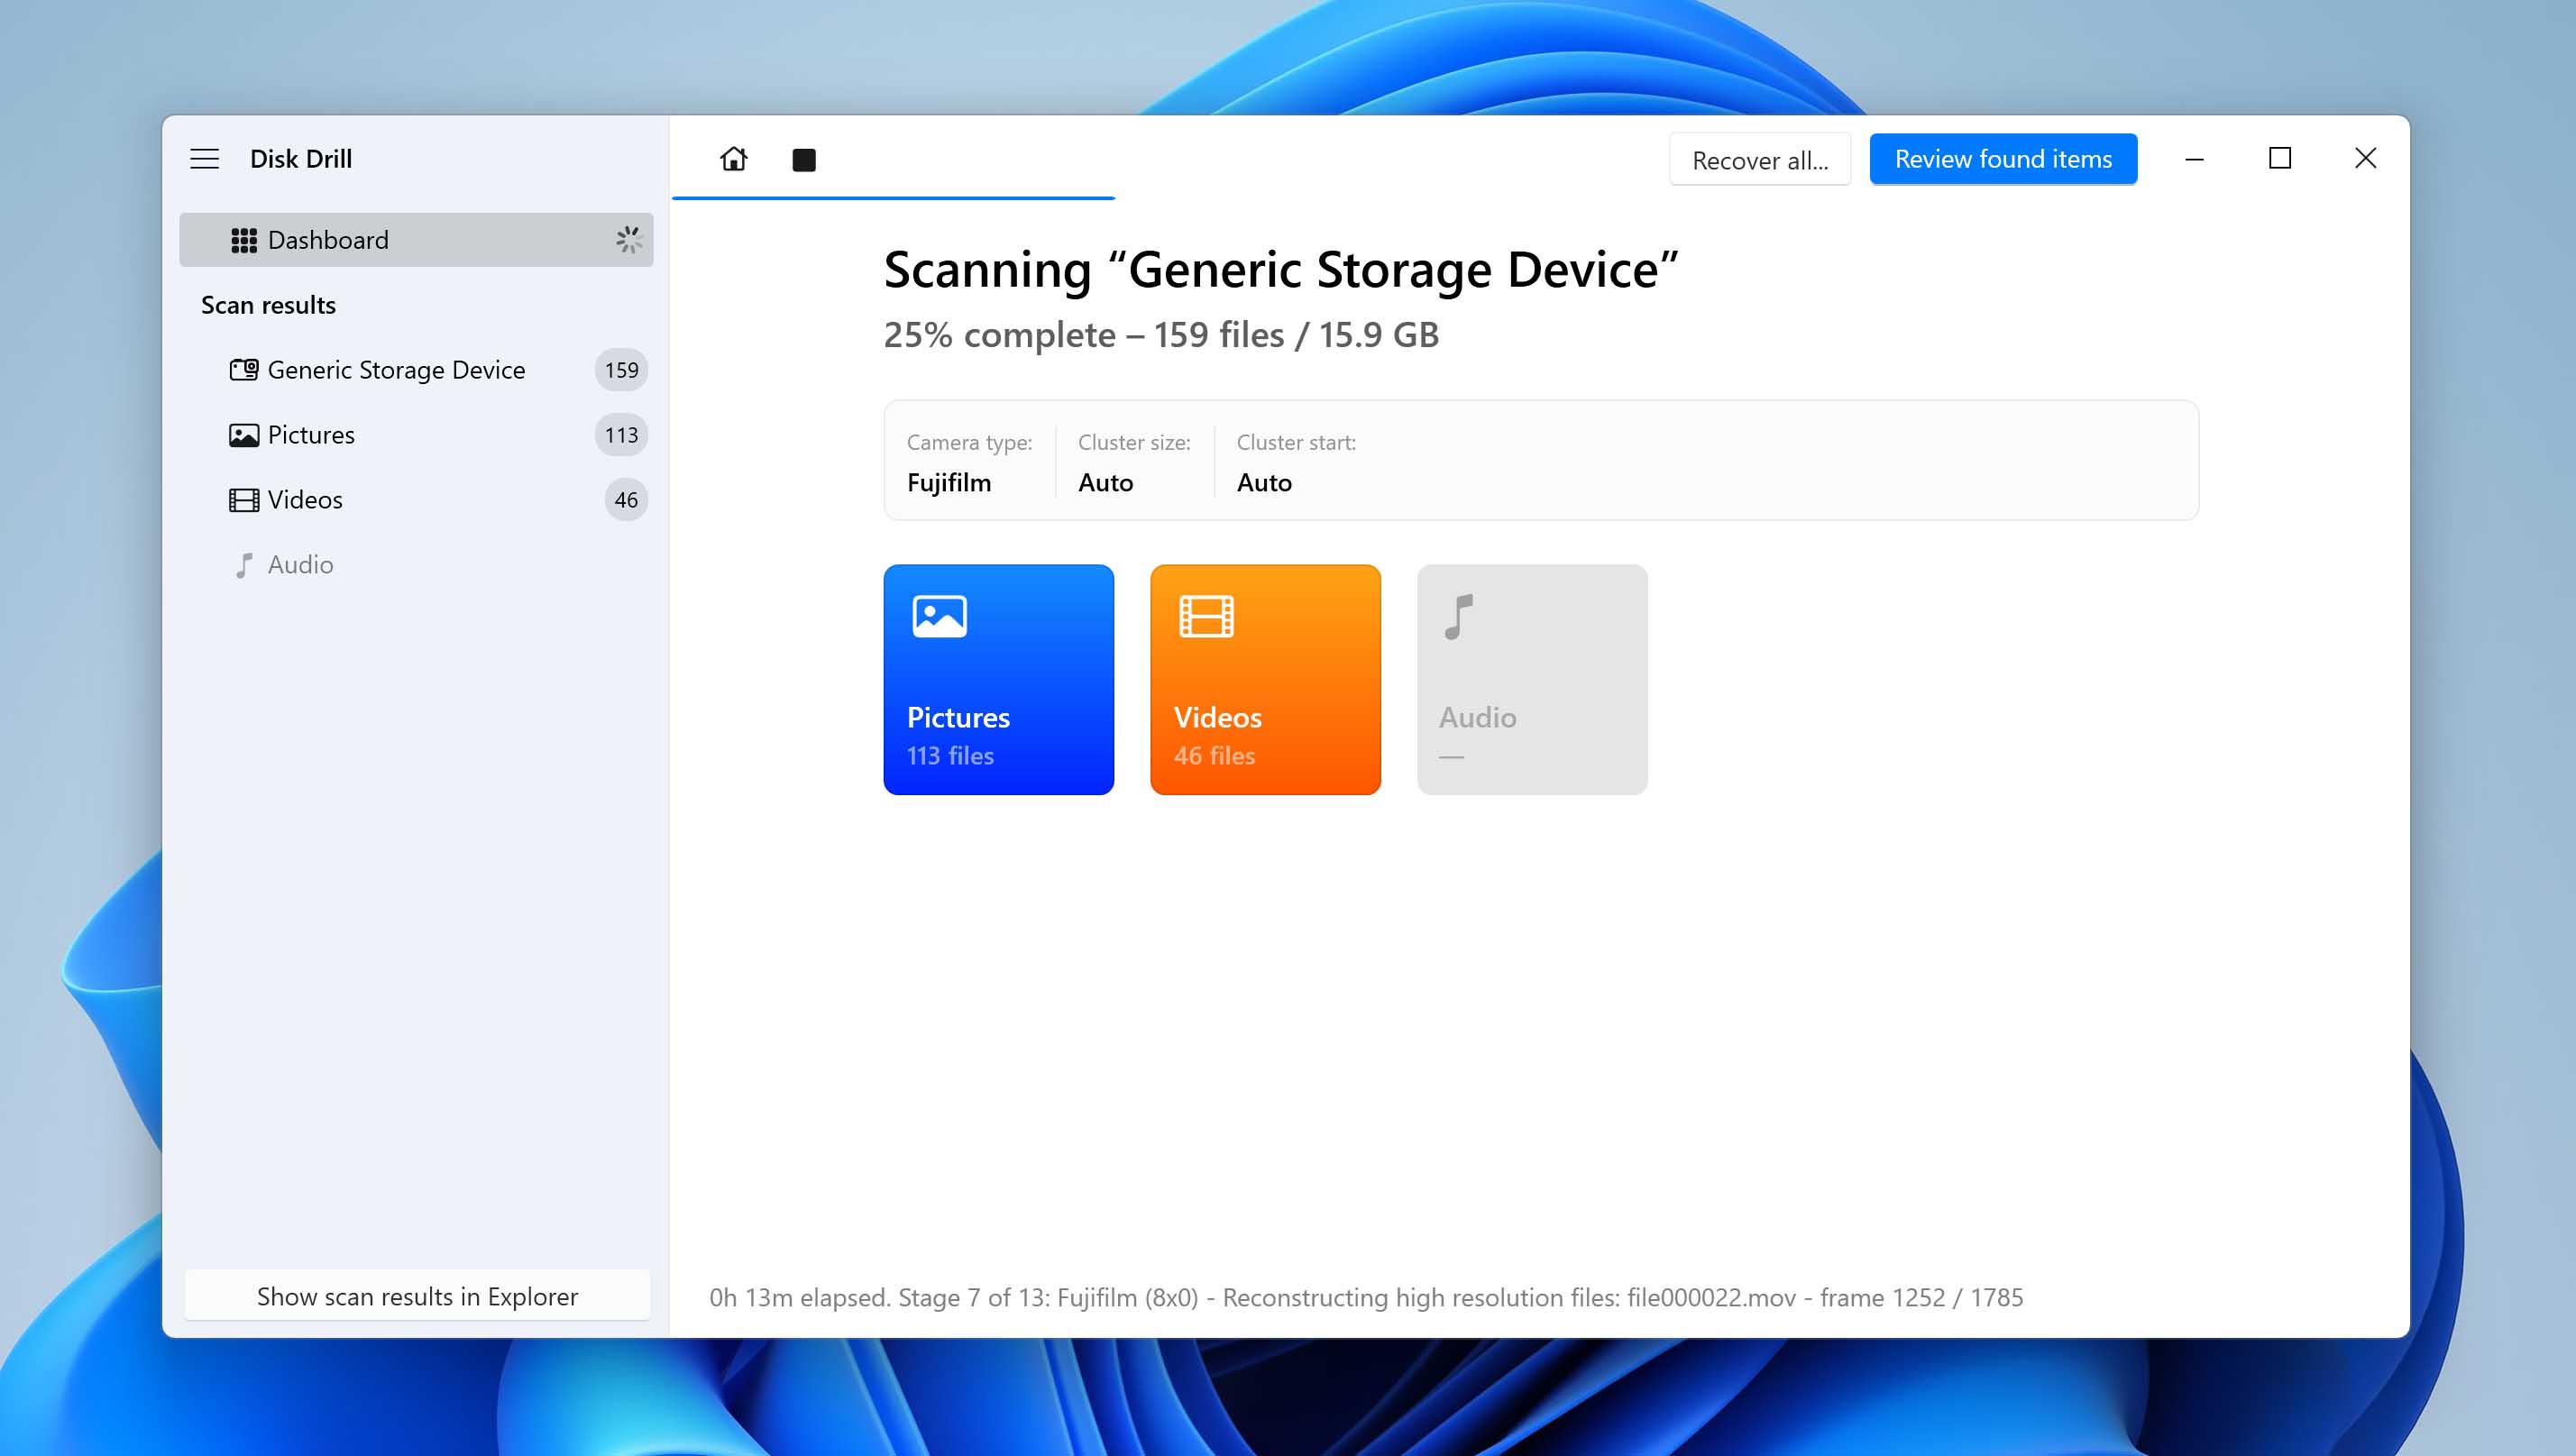Click the music note icon on Audio tile
2576x1456 pixels.
[1459, 617]
